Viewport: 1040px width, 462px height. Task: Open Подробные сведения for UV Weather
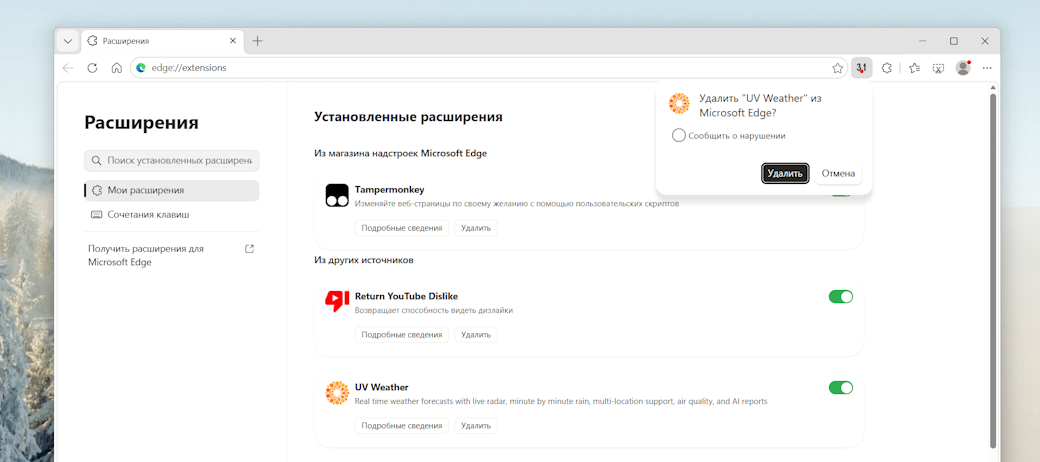pos(402,426)
